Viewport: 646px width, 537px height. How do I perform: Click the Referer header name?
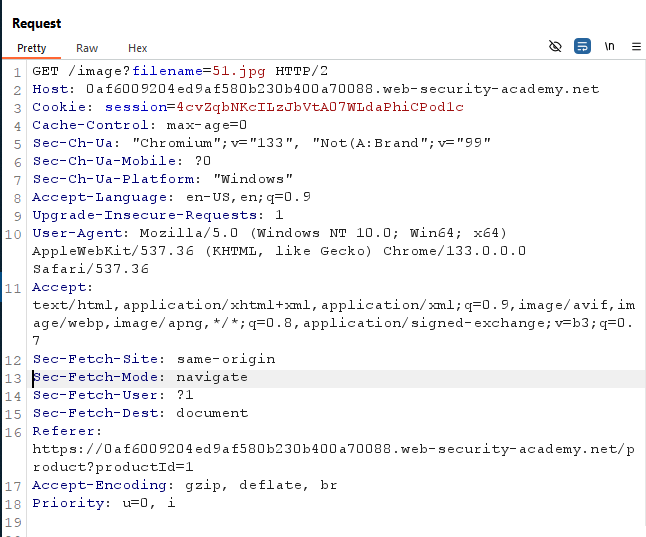point(64,431)
